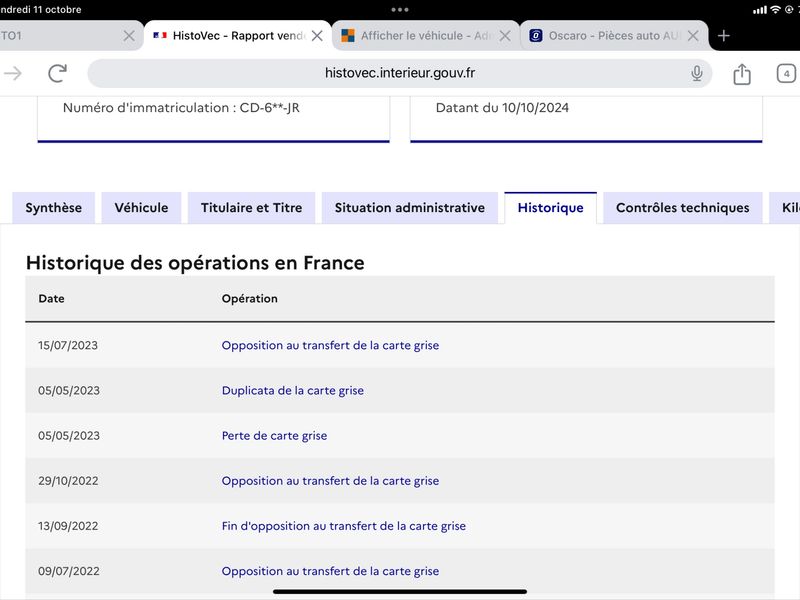This screenshot has height=600, width=800.
Task: Close the HistoVec tab
Action: (317, 36)
